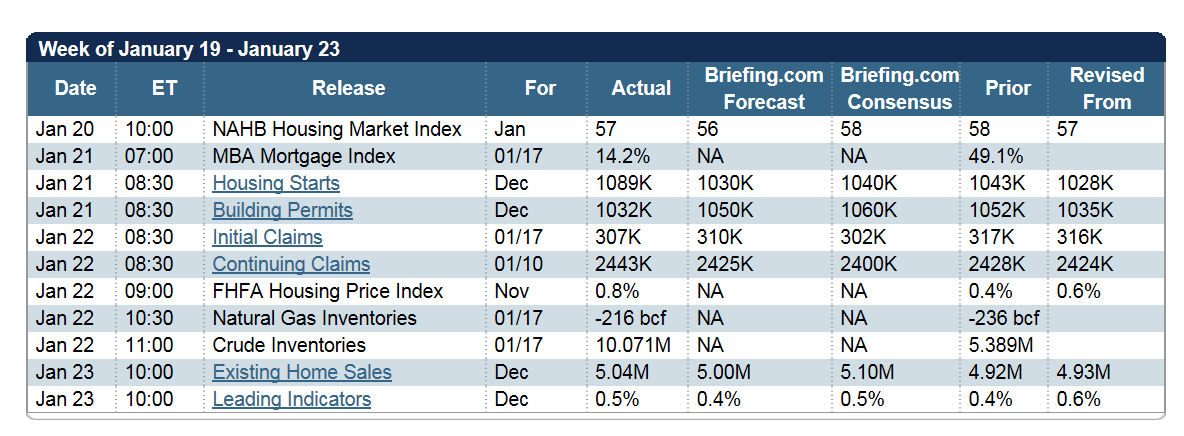Select the MBA Mortgage Index release text
The width and height of the screenshot is (1184, 436).
pyautogui.click(x=304, y=156)
